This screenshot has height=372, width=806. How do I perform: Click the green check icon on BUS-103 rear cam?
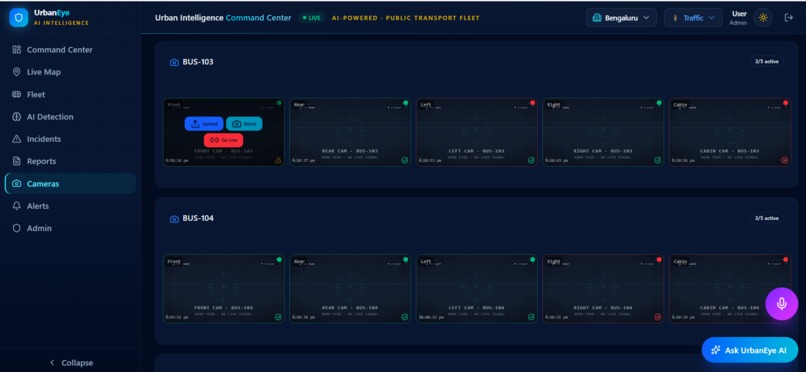point(405,160)
